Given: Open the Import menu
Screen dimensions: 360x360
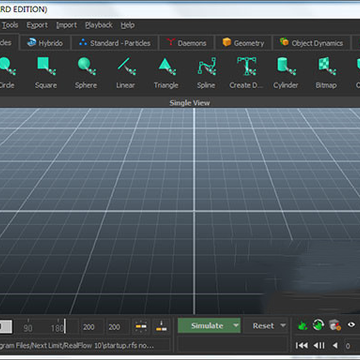Looking at the screenshot, I should click(x=66, y=25).
